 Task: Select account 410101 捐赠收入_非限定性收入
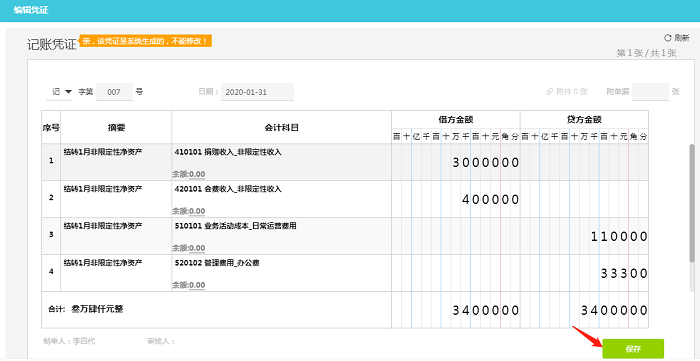228,152
